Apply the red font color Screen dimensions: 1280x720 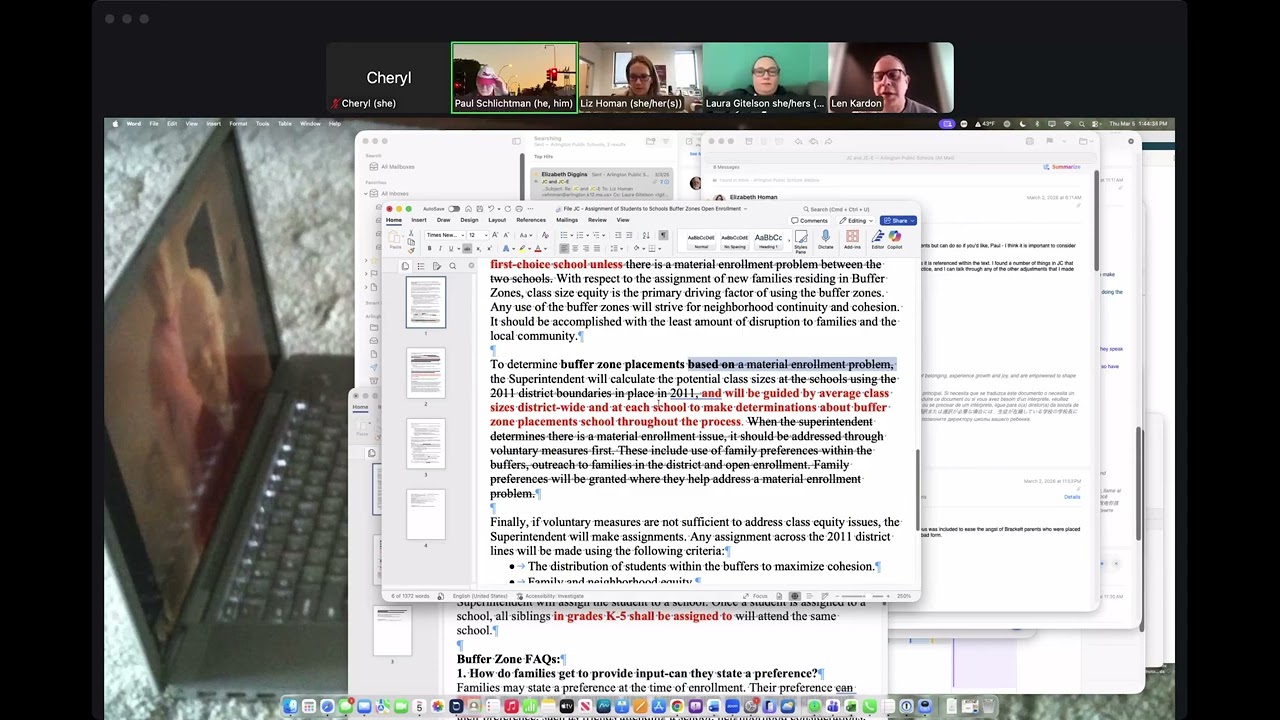coord(538,248)
